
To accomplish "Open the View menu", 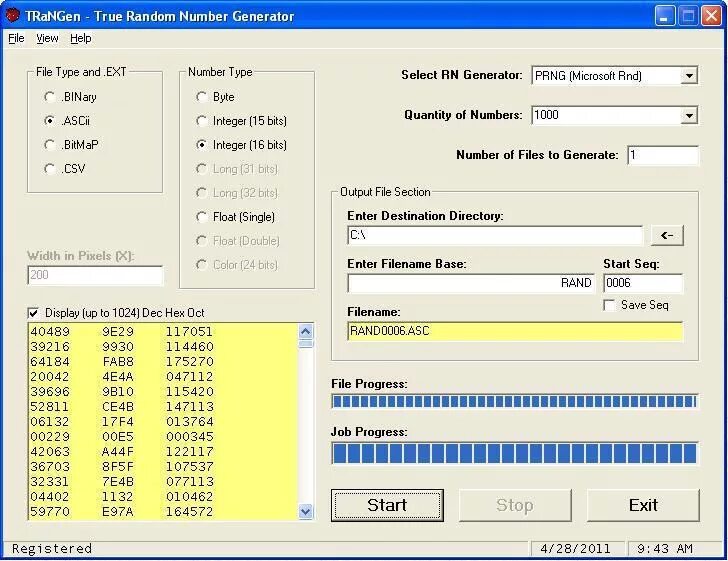I will pyautogui.click(x=47, y=38).
